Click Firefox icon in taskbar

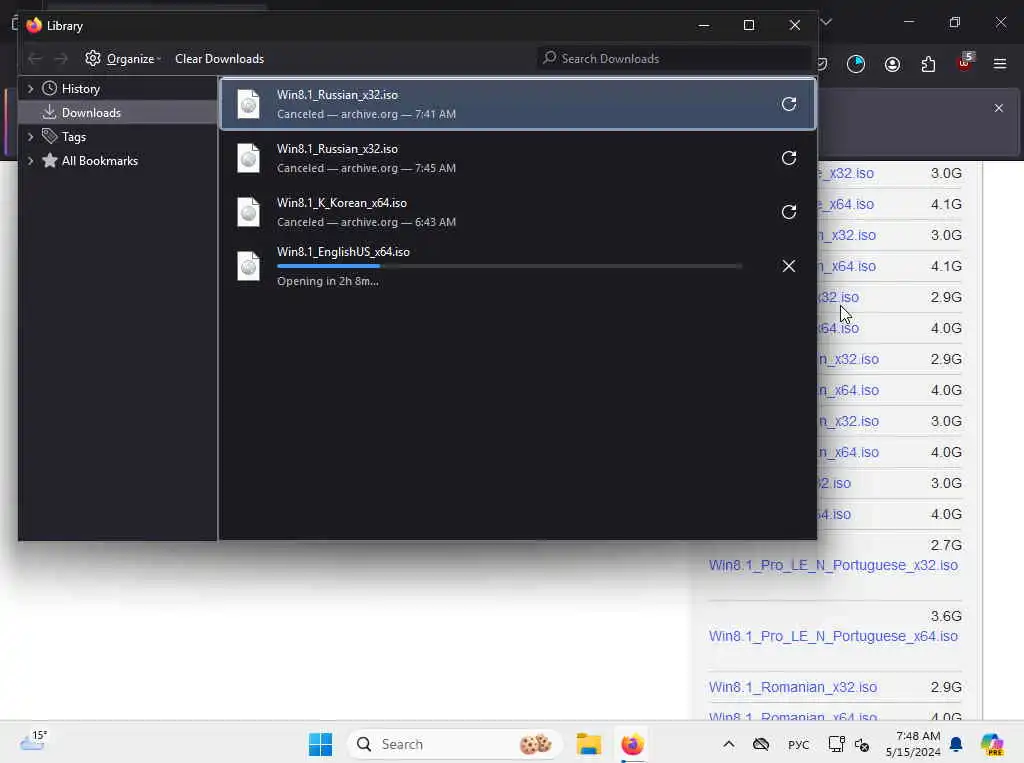tap(632, 744)
